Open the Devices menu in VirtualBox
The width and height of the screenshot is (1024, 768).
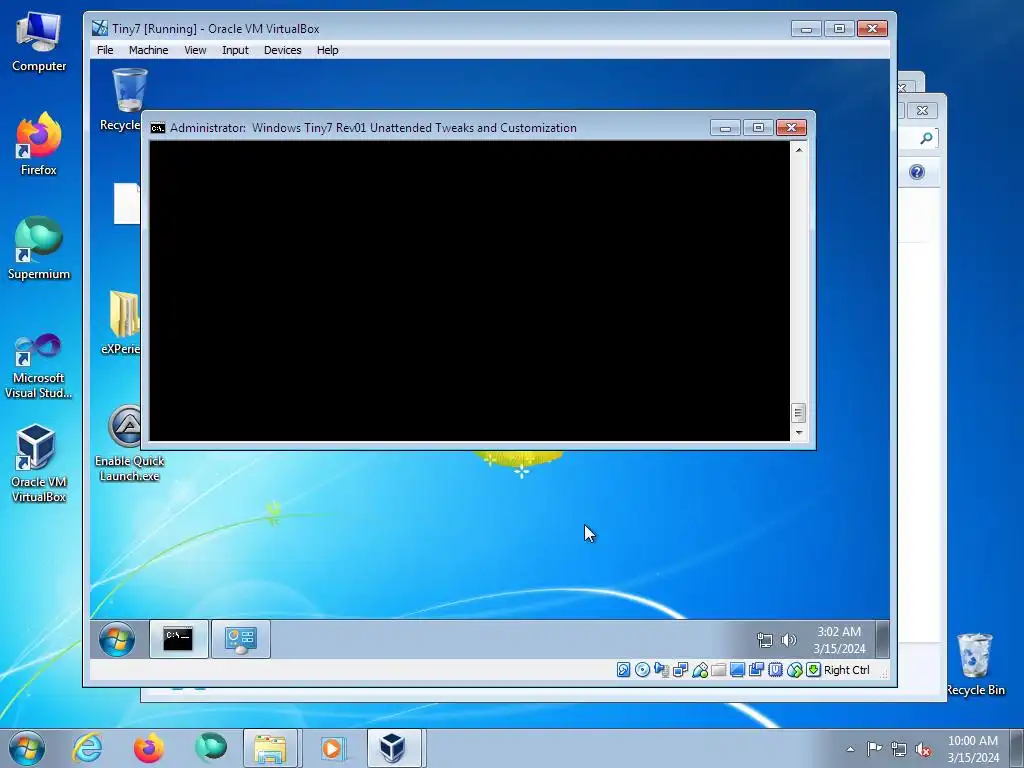pyautogui.click(x=282, y=50)
